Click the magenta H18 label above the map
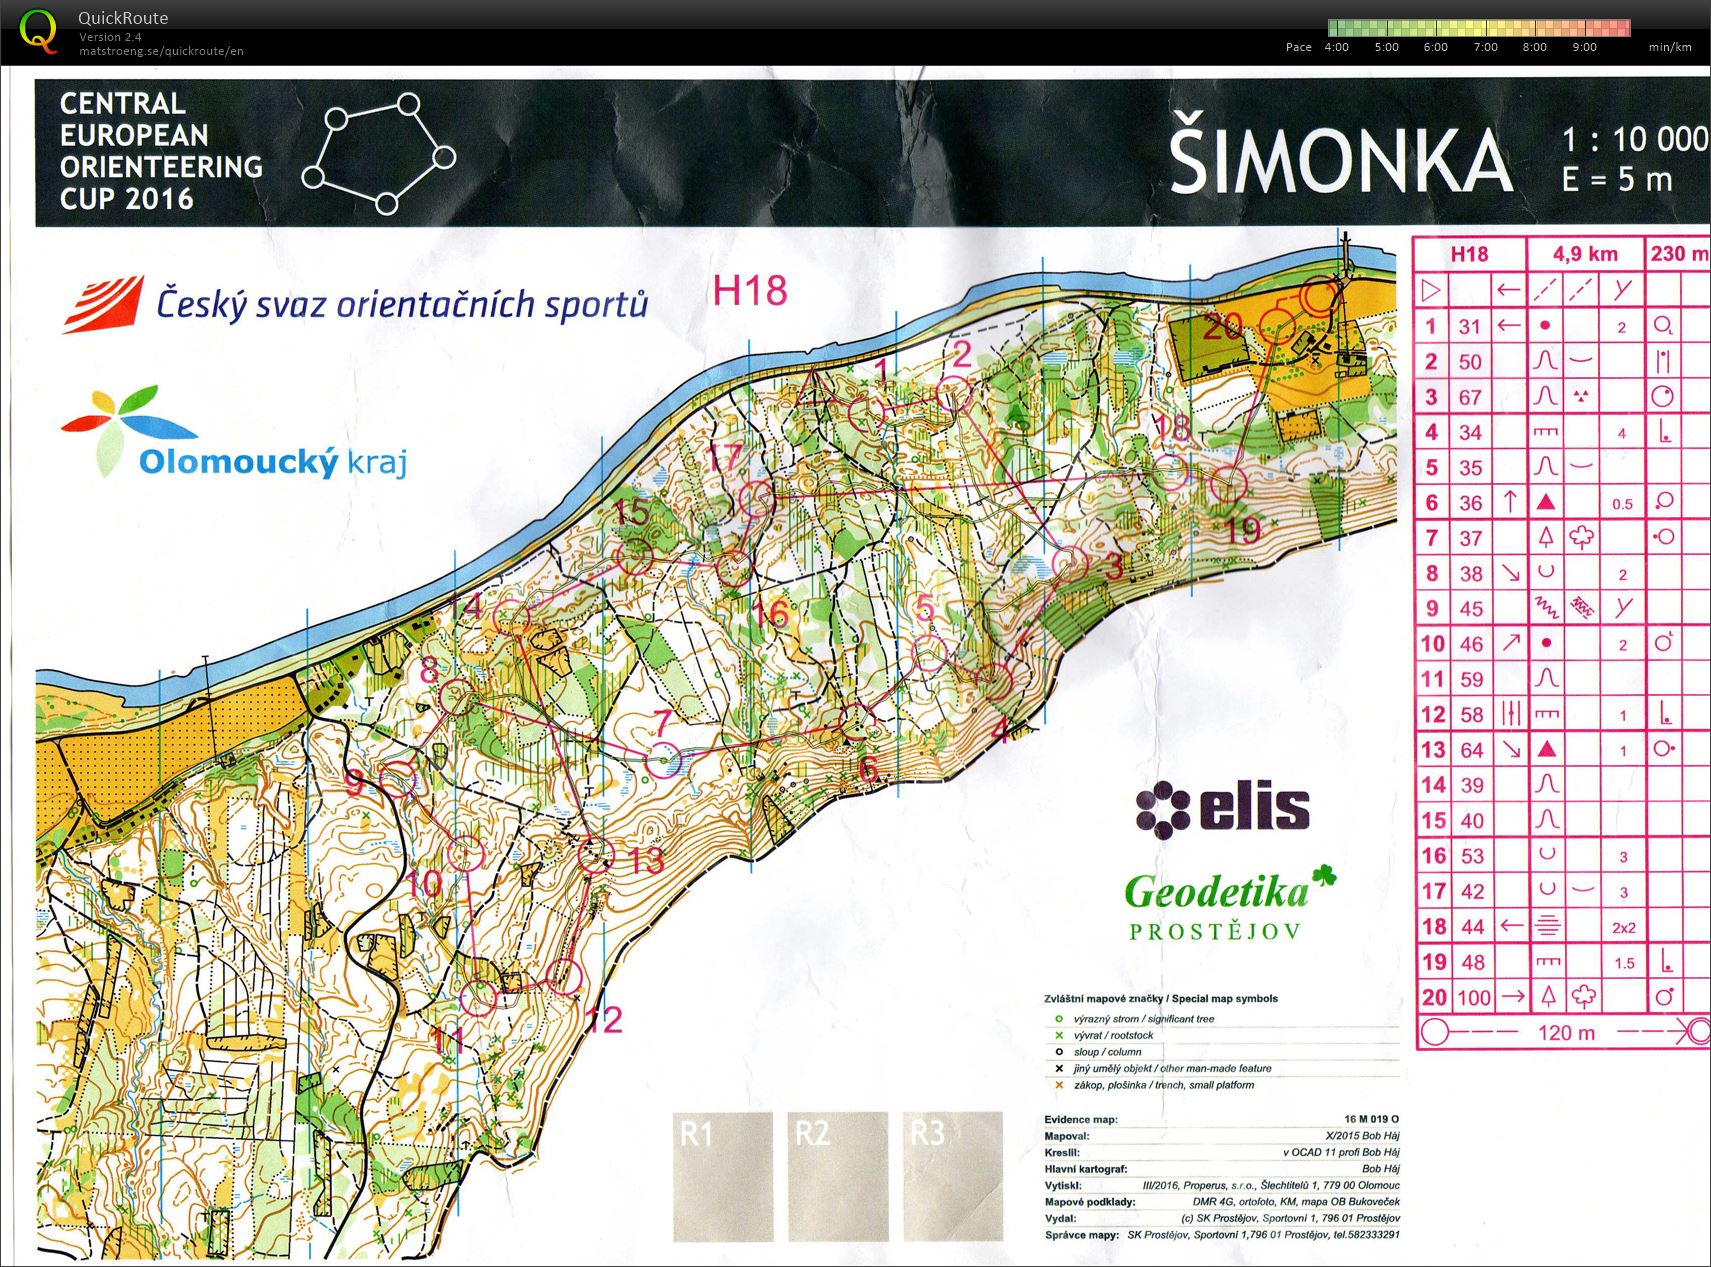The width and height of the screenshot is (1711, 1267). (x=750, y=291)
